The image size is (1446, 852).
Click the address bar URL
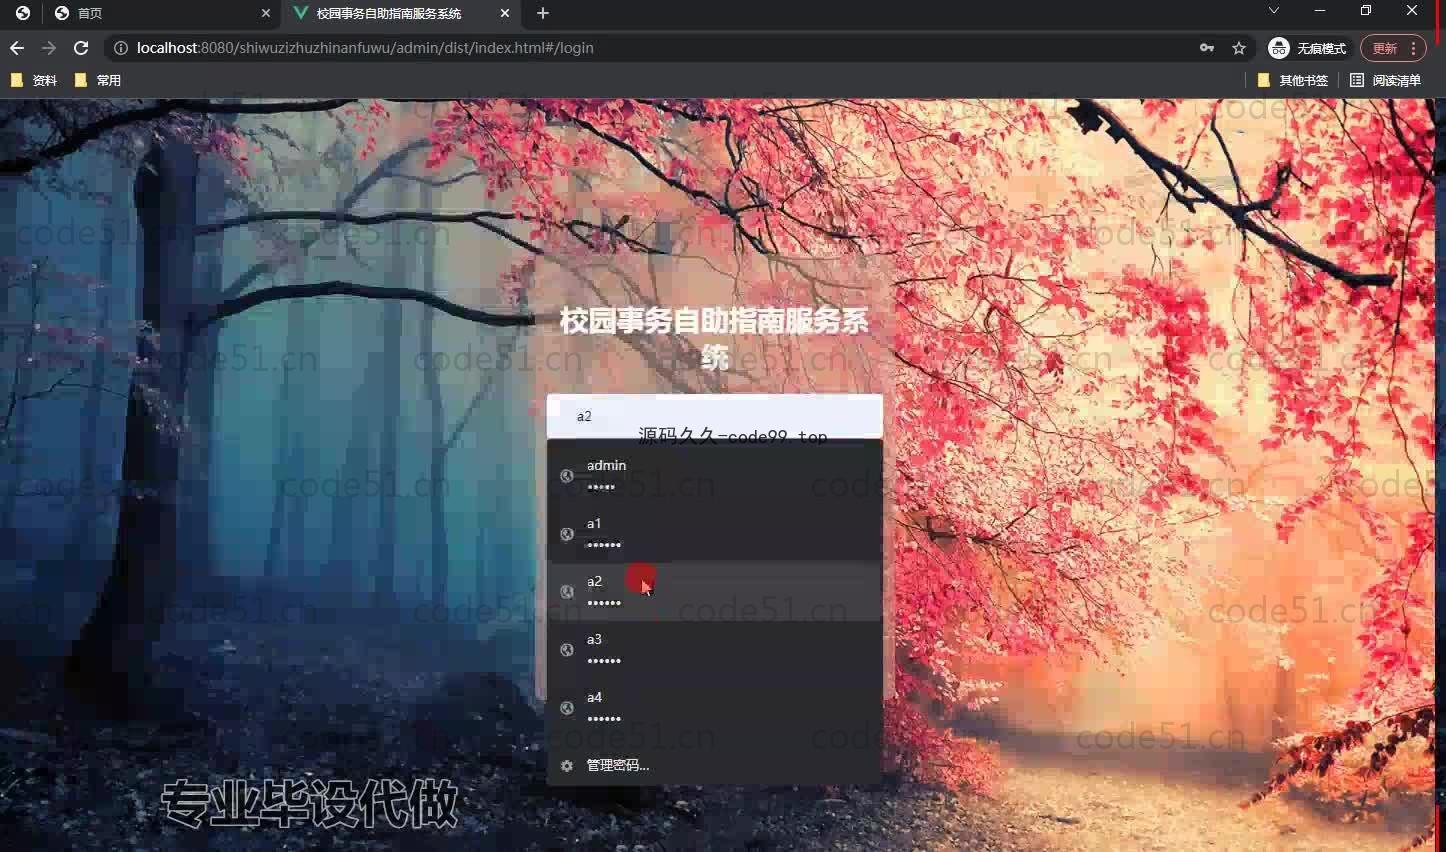pyautogui.click(x=365, y=48)
